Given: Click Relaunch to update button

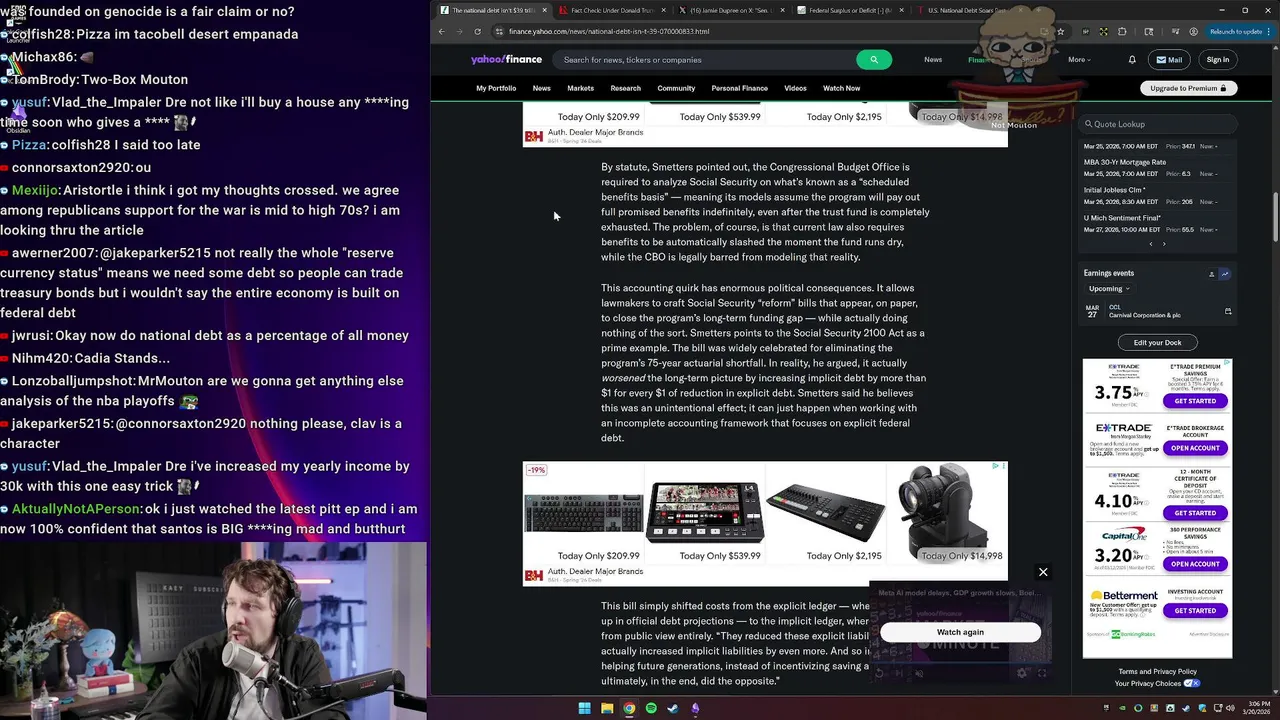Looking at the screenshot, I should 1240,31.
